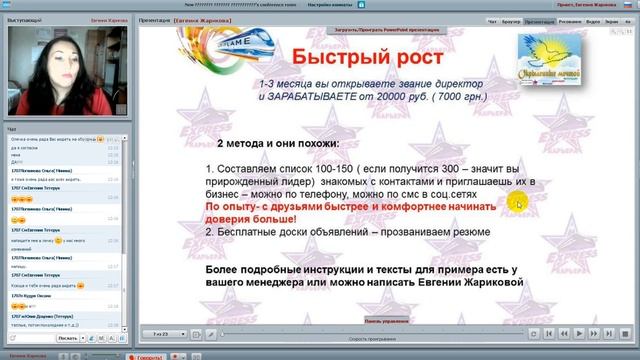Click the rightmost blue chat toolbar icon
640x360 pixels.
(122, 338)
